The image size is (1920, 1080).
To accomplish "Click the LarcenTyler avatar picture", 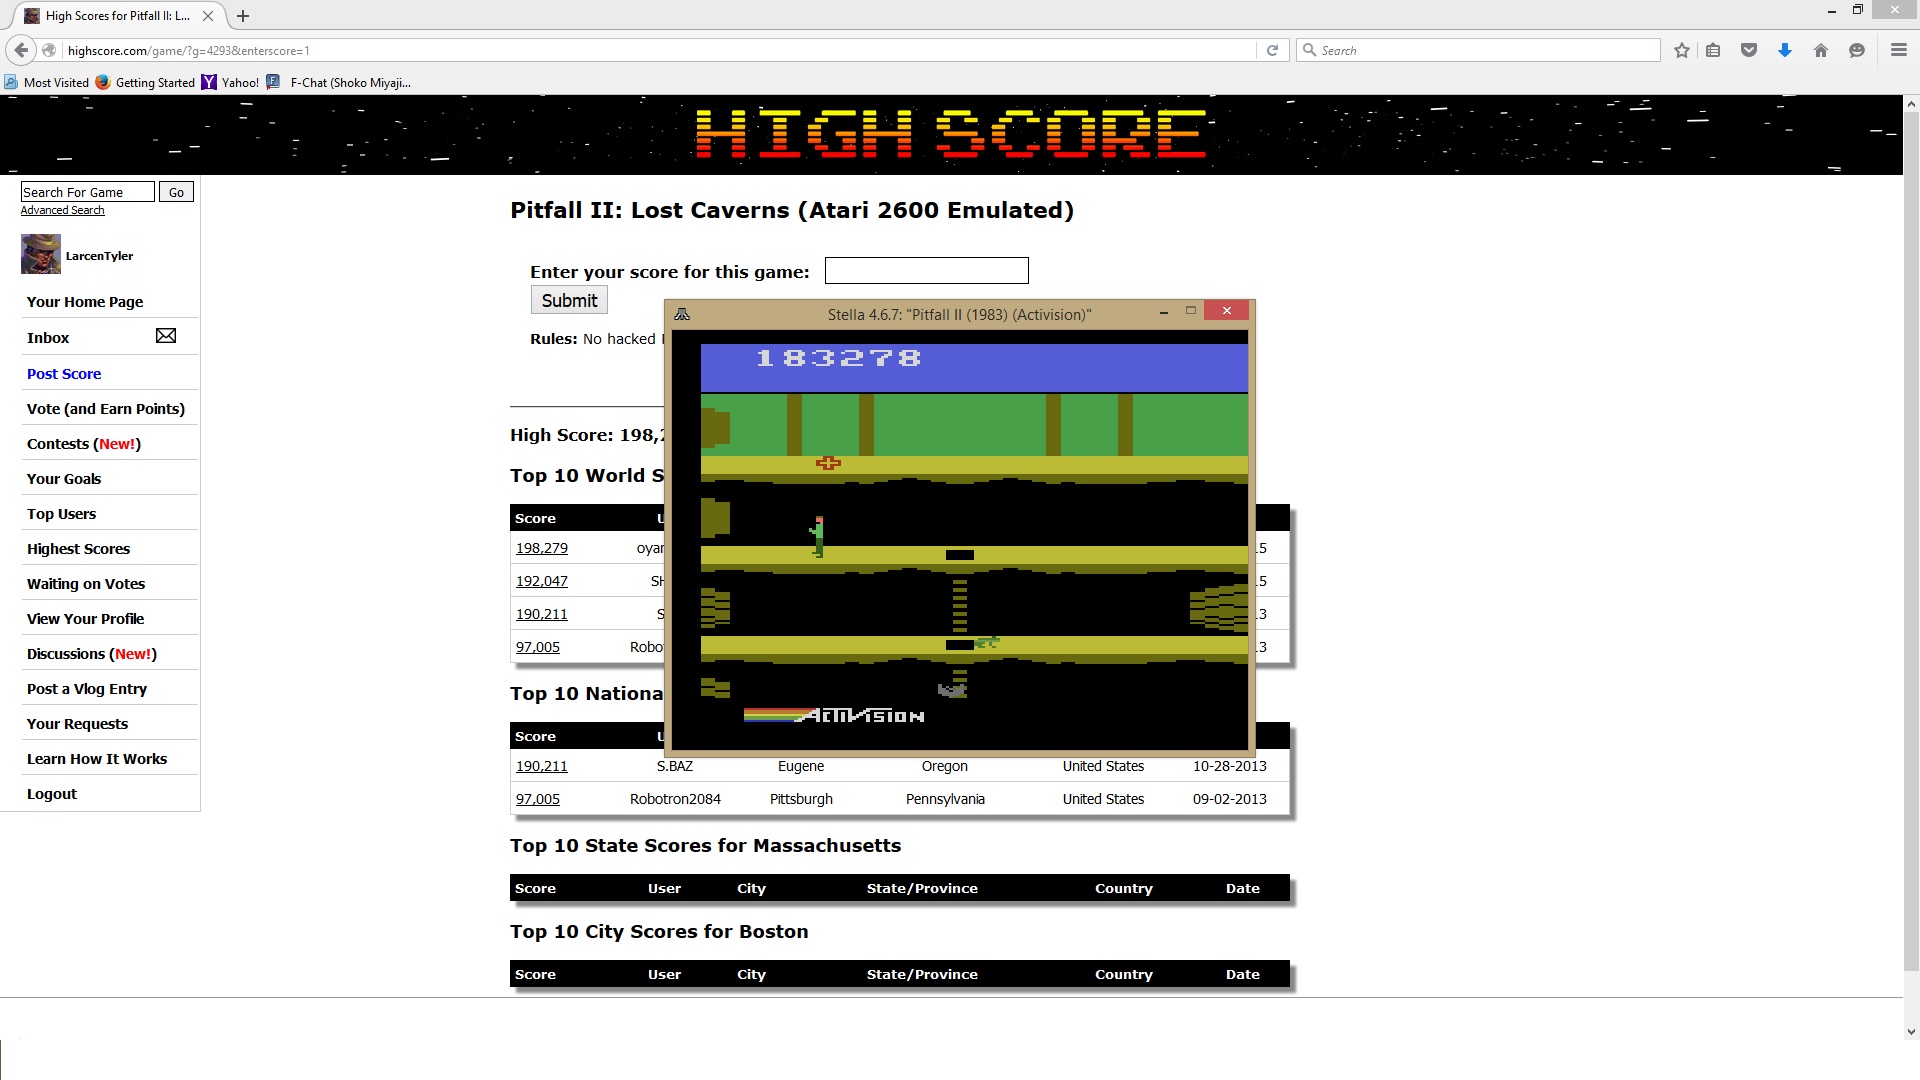I will point(41,254).
